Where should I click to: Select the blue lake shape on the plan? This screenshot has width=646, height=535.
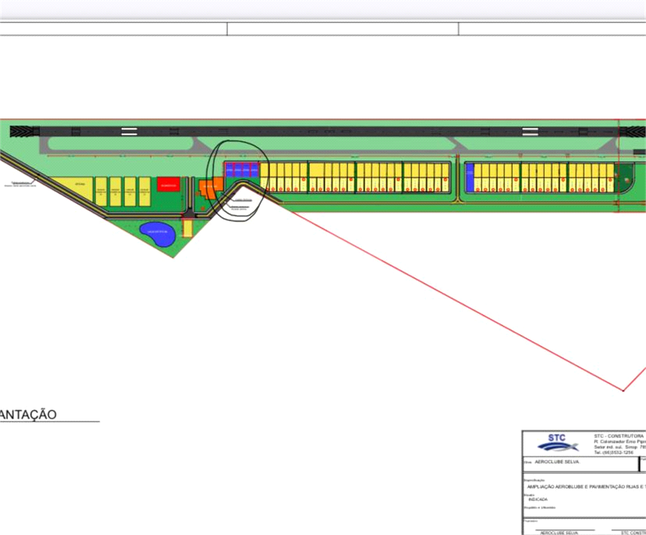pos(157,234)
